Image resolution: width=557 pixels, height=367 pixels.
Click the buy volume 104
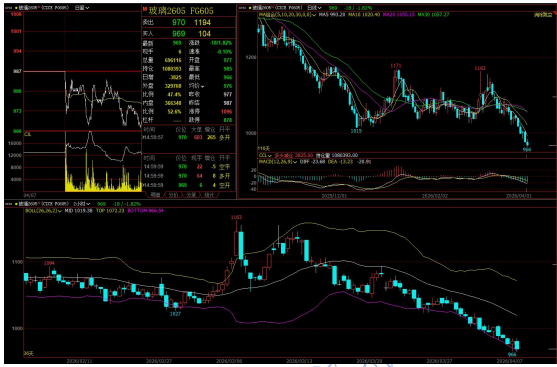pyautogui.click(x=205, y=34)
